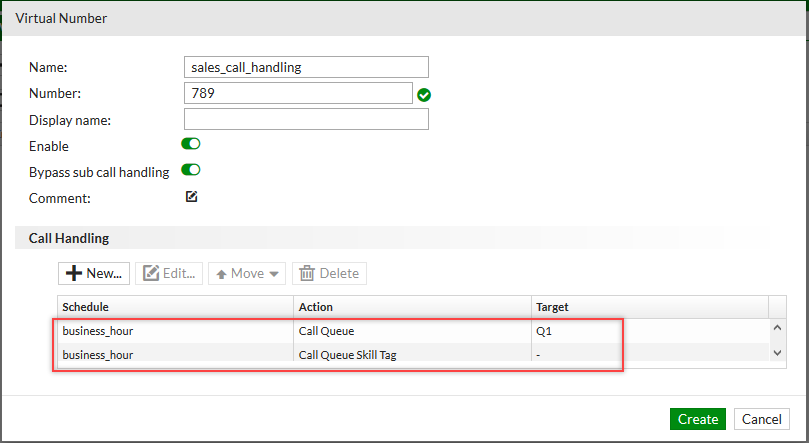This screenshot has width=809, height=443.
Task: Click the Target column header
Action: point(649,307)
